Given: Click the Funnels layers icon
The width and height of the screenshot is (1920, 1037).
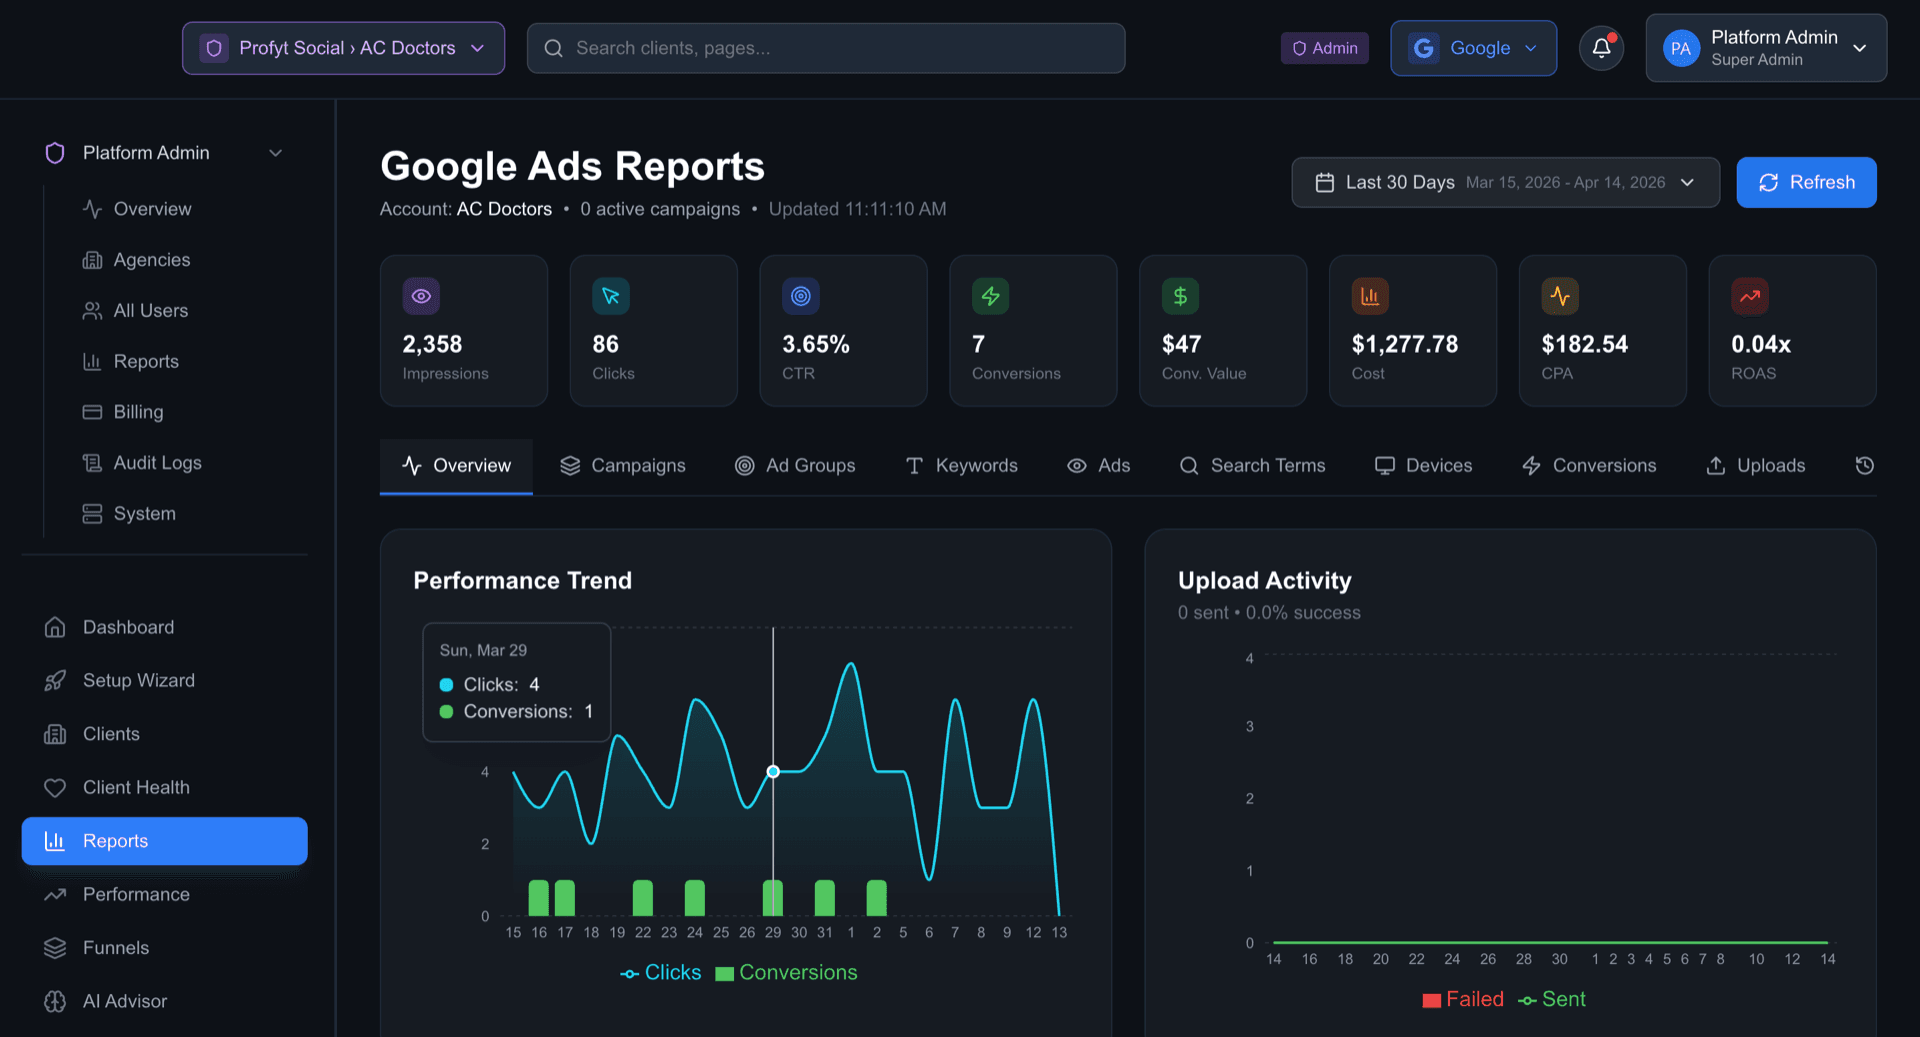Looking at the screenshot, I should [x=55, y=948].
